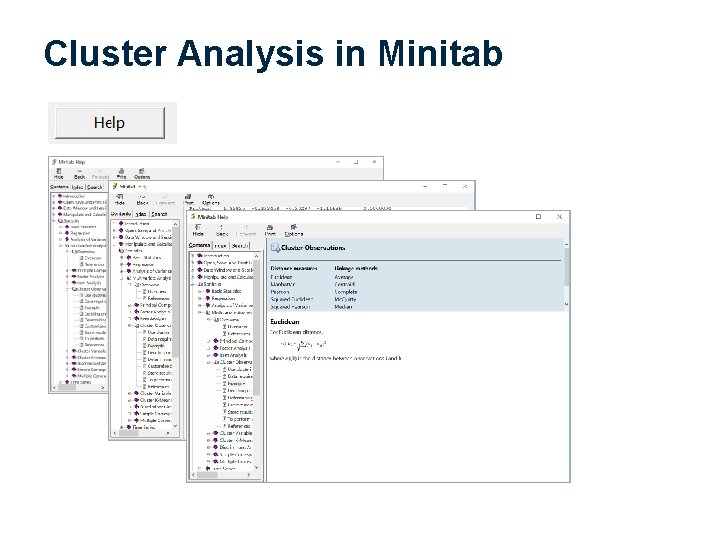This screenshot has height=540, width=720.
Task: Open the Search tab in back Help window
Action: coord(94,187)
